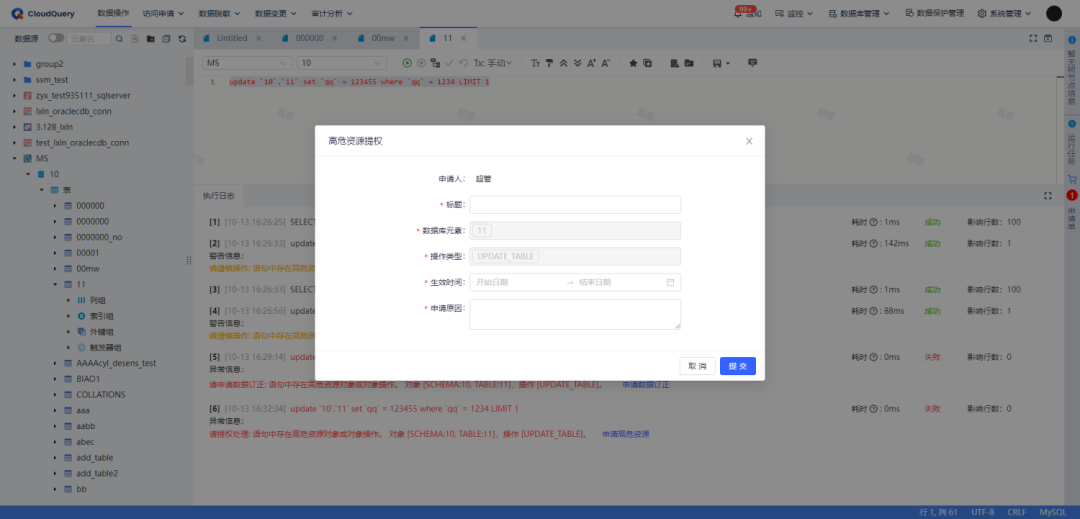The width and height of the screenshot is (1080, 519).
Task: Open the Tx 手动 transaction mode dropdown
Action: tap(492, 63)
